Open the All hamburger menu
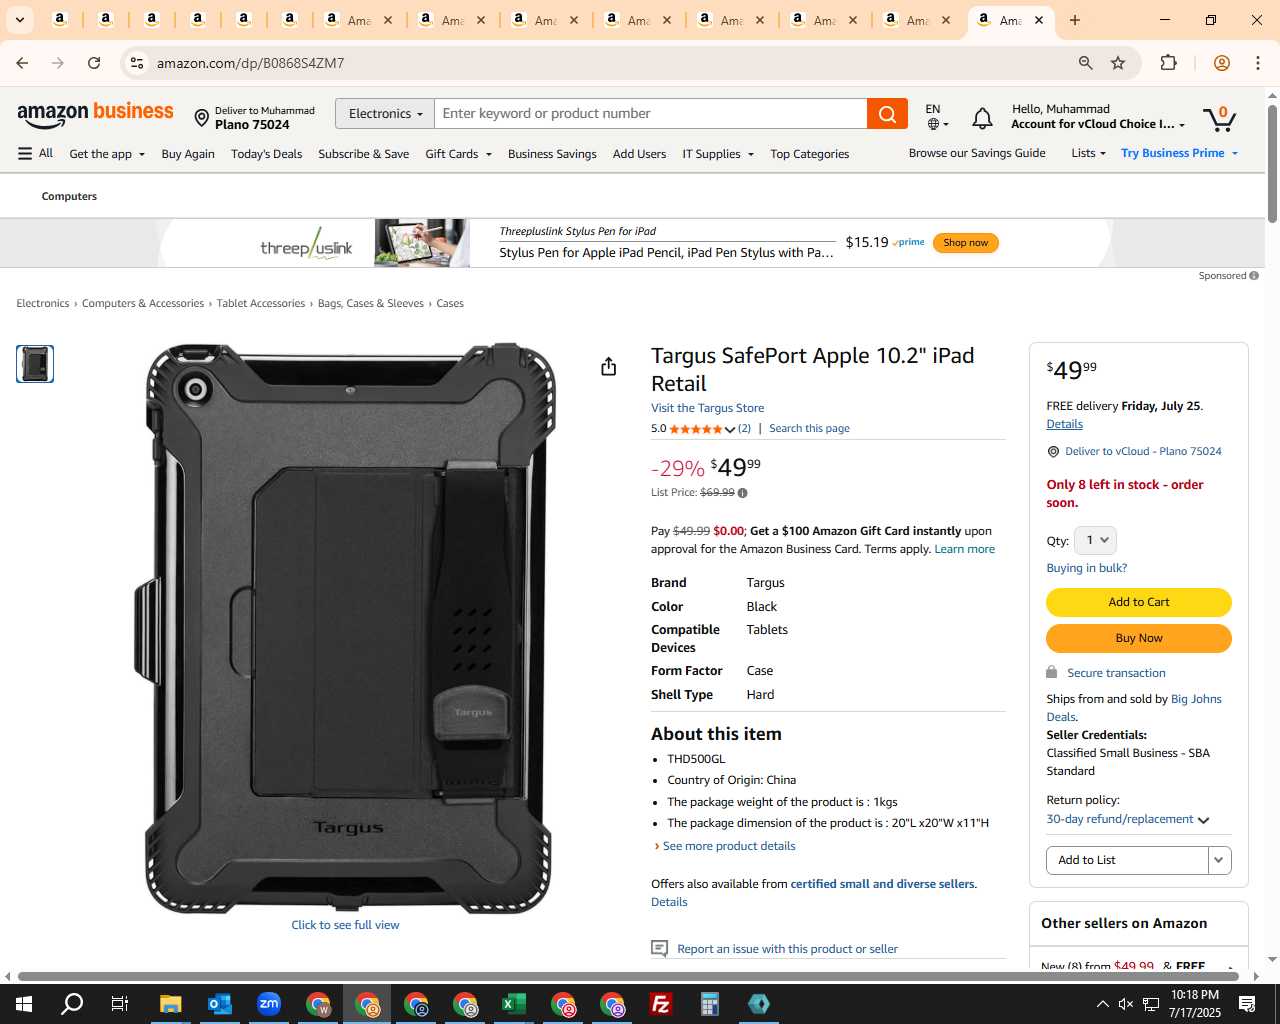 (35, 153)
